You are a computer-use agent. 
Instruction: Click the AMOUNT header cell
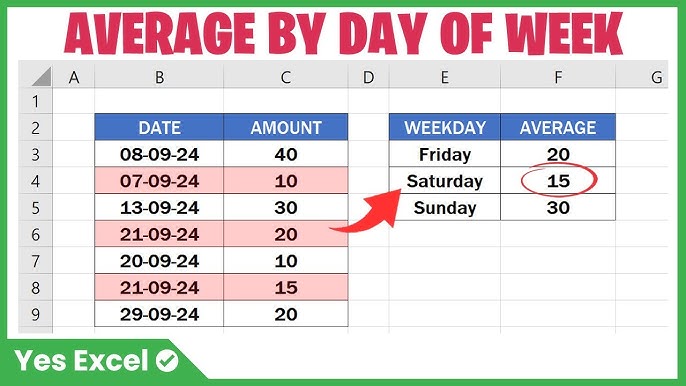coord(286,127)
